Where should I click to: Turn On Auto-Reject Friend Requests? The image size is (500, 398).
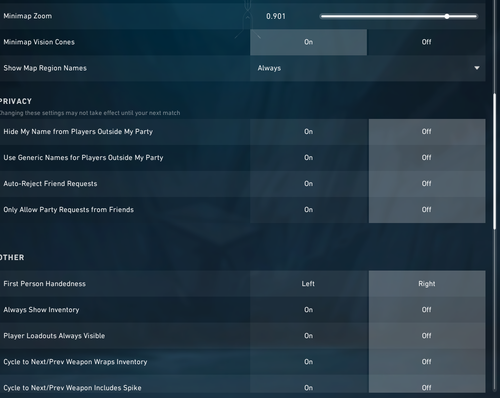coord(308,184)
